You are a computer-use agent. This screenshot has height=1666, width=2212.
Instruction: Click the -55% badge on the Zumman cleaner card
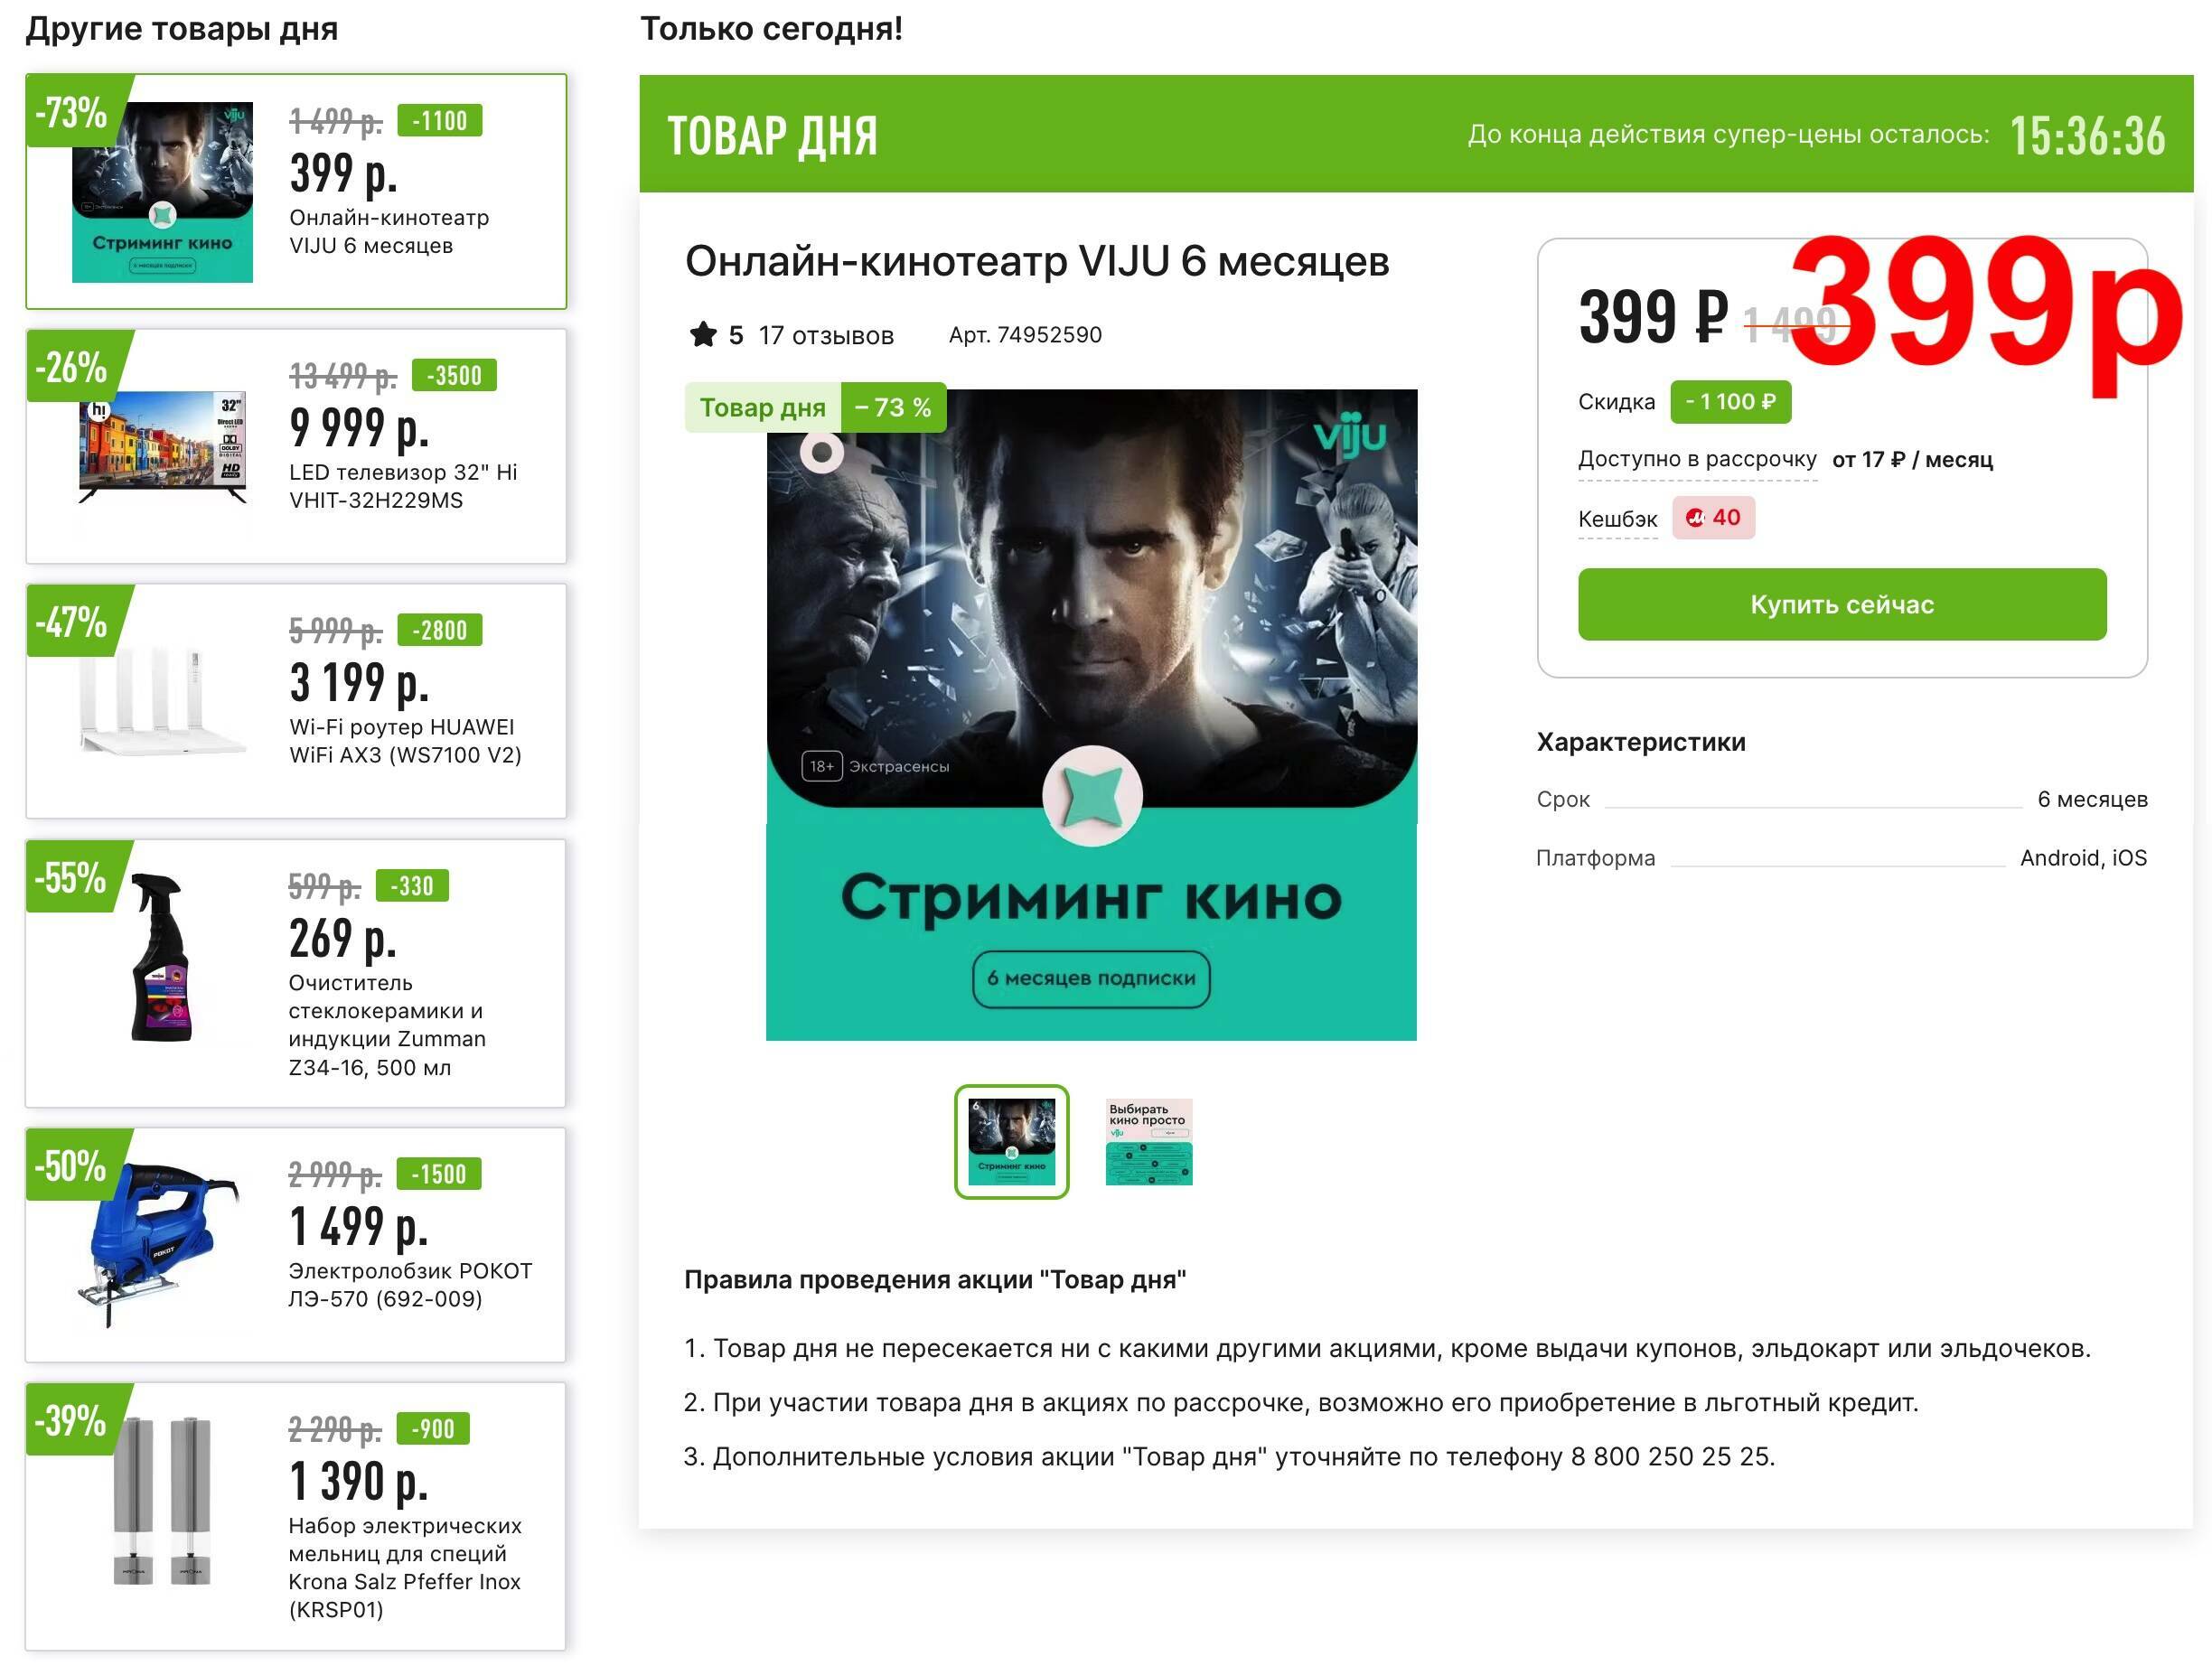72,877
